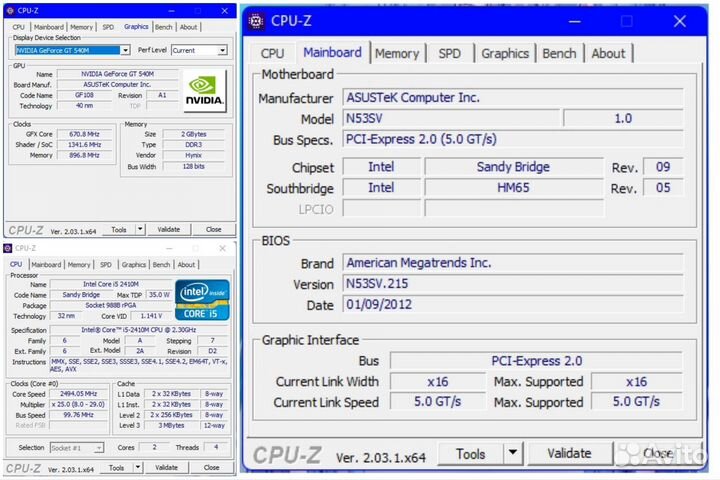
Task: Click Level 3 cache 3 MBytes value
Action: [x=171, y=426]
